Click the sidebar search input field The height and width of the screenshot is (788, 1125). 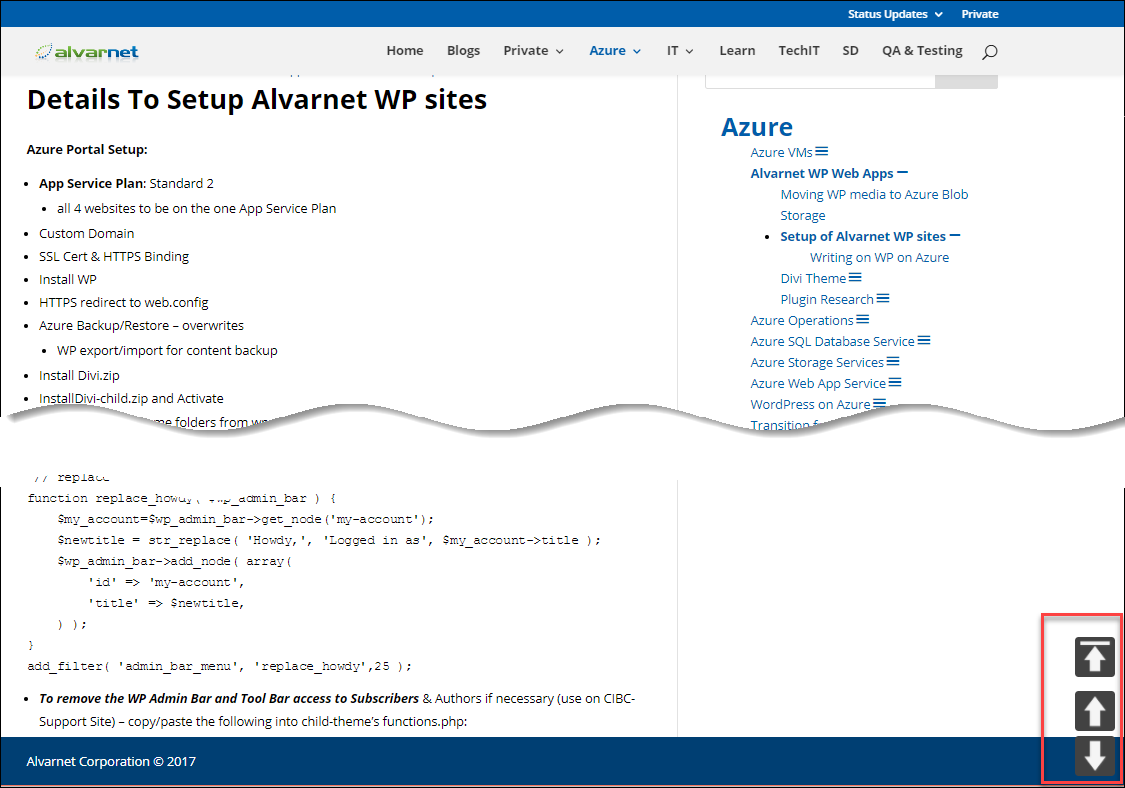click(x=820, y=80)
